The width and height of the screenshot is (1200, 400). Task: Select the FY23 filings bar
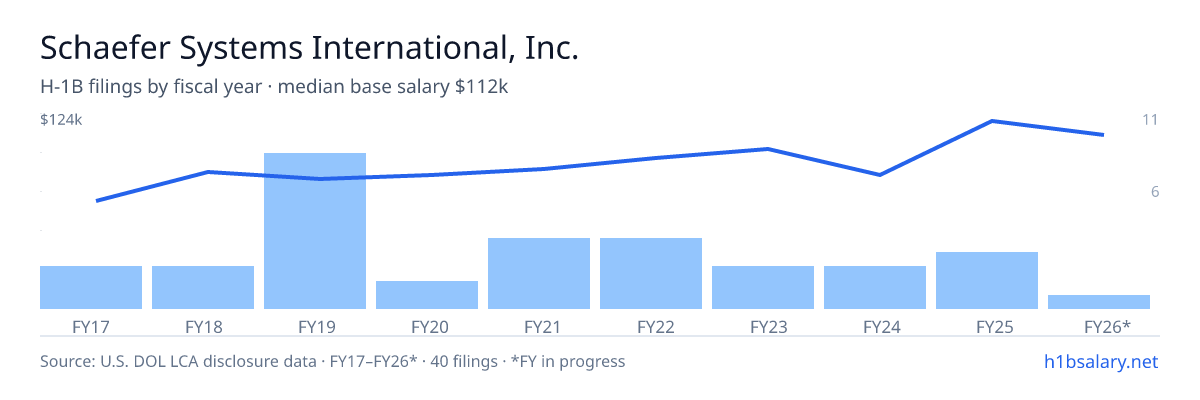tap(763, 287)
